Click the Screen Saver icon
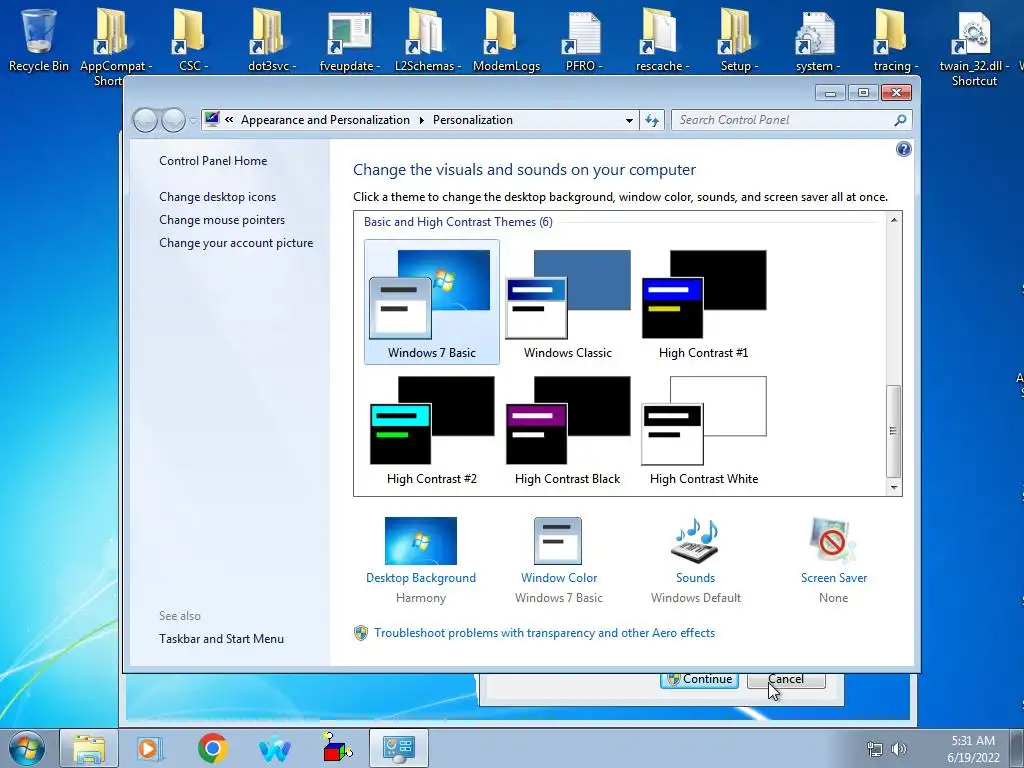The width and height of the screenshot is (1024, 768). (x=833, y=541)
